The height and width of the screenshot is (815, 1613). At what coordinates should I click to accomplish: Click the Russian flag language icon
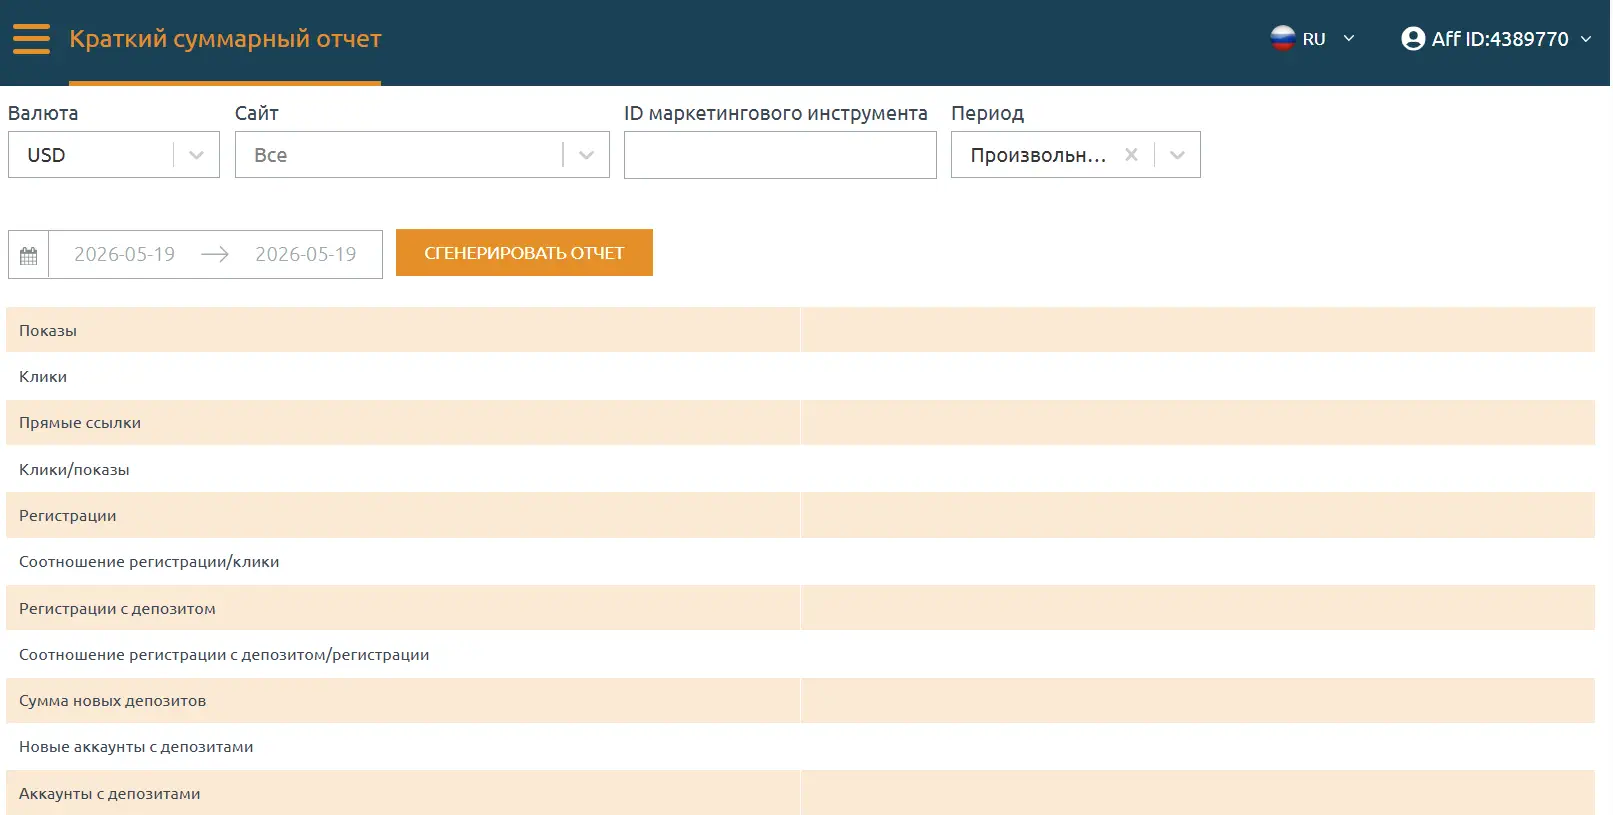1283,39
